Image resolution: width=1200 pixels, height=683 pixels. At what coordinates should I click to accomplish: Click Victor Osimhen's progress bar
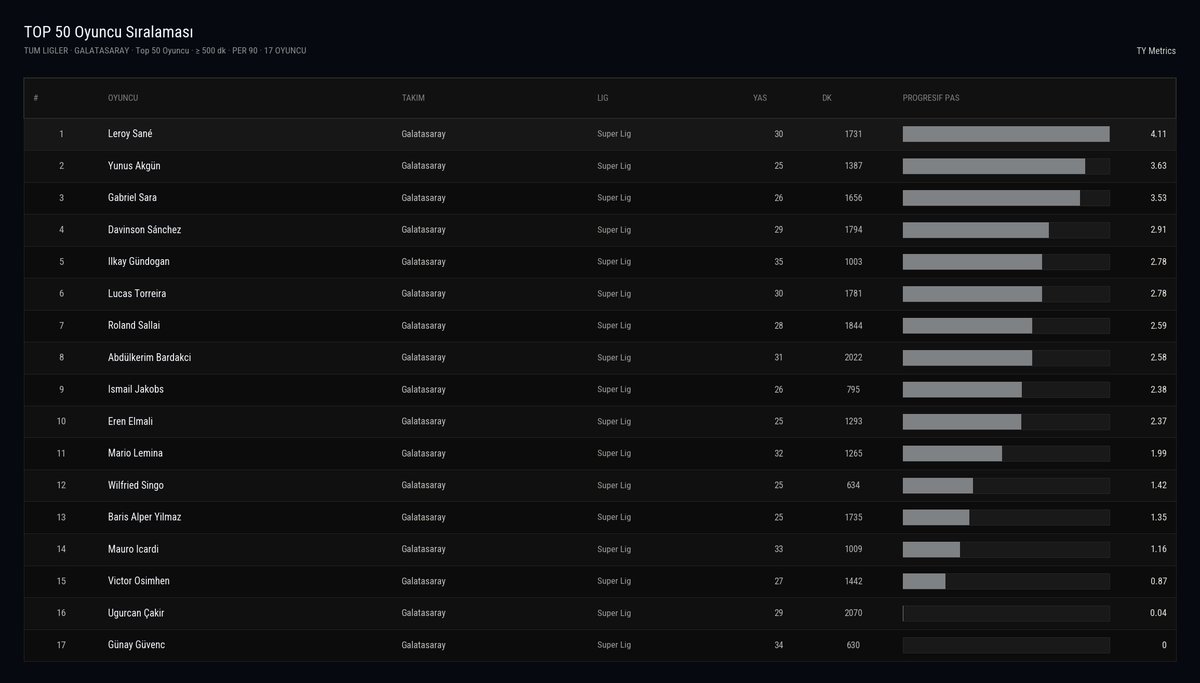(x=1006, y=582)
